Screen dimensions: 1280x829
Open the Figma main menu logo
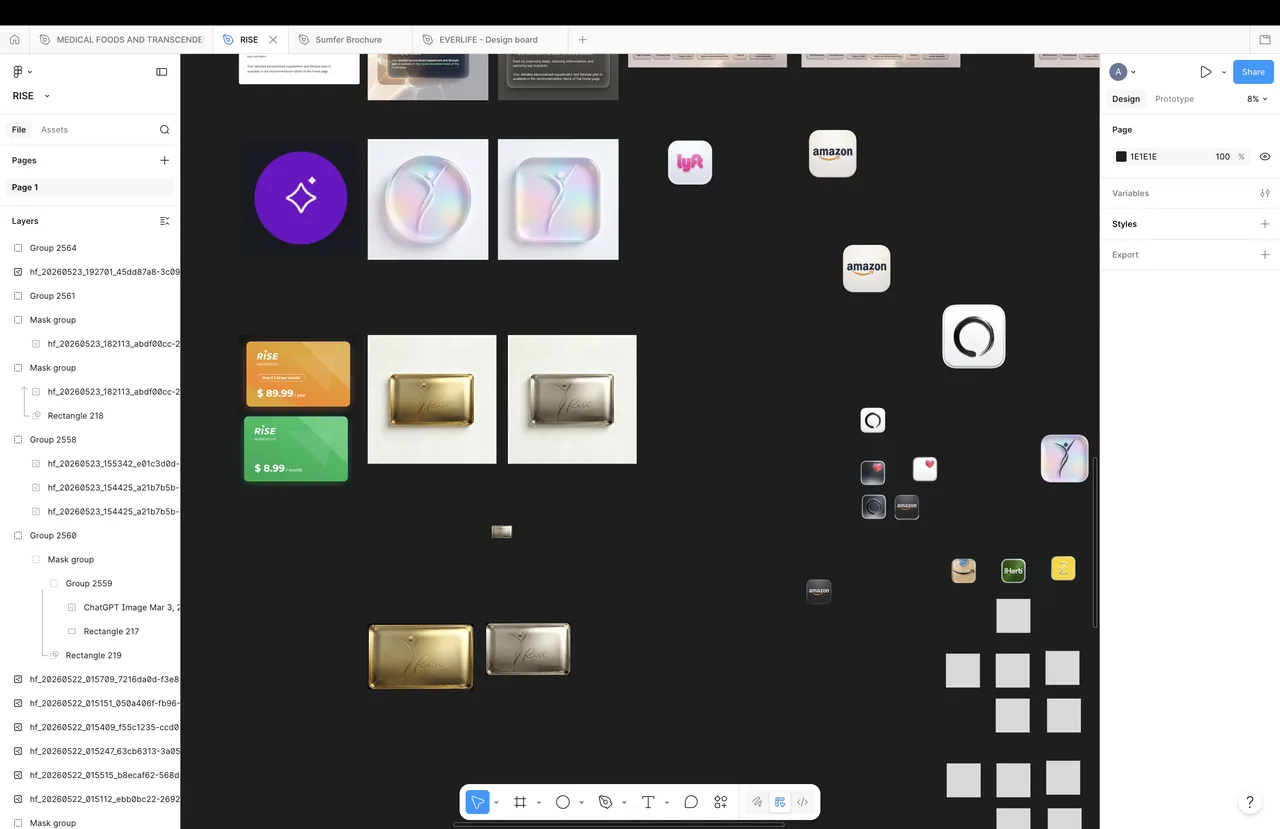pyautogui.click(x=17, y=72)
